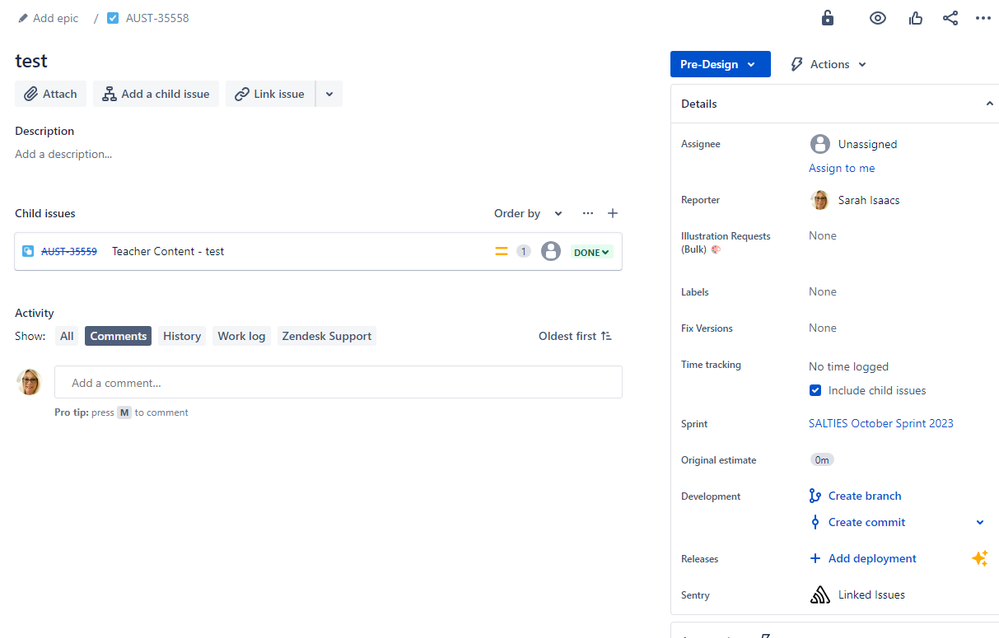Click the share icon
Viewport: 999px width, 638px height.
coord(950,18)
